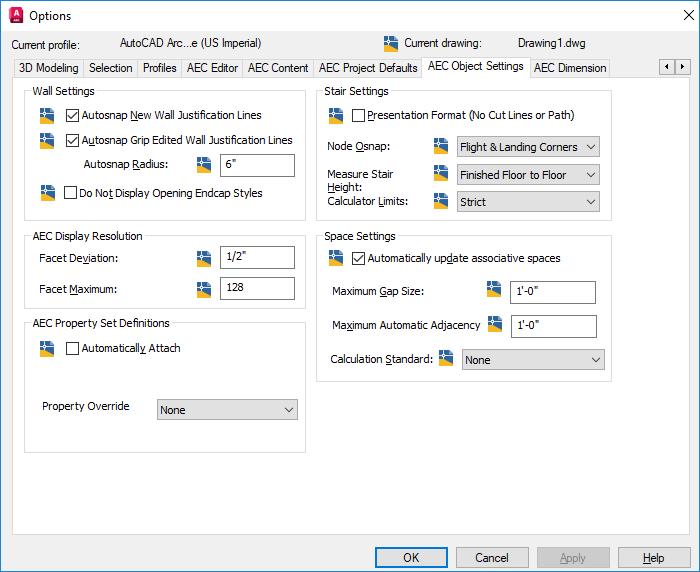This screenshot has height=572, width=700.
Task: Click the OK button
Action: tap(411, 558)
